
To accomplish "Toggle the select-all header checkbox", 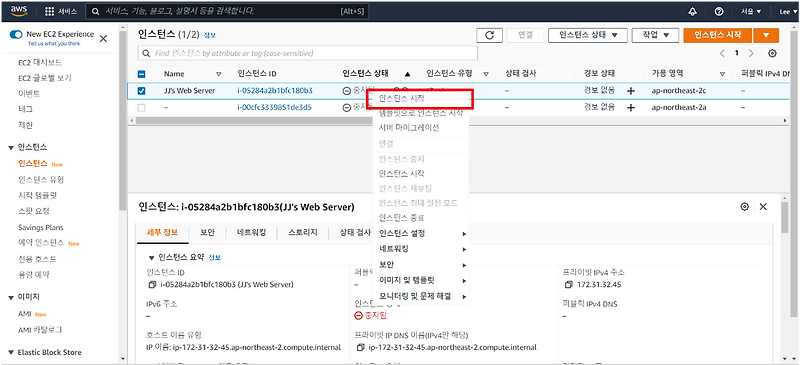I will pyautogui.click(x=142, y=74).
